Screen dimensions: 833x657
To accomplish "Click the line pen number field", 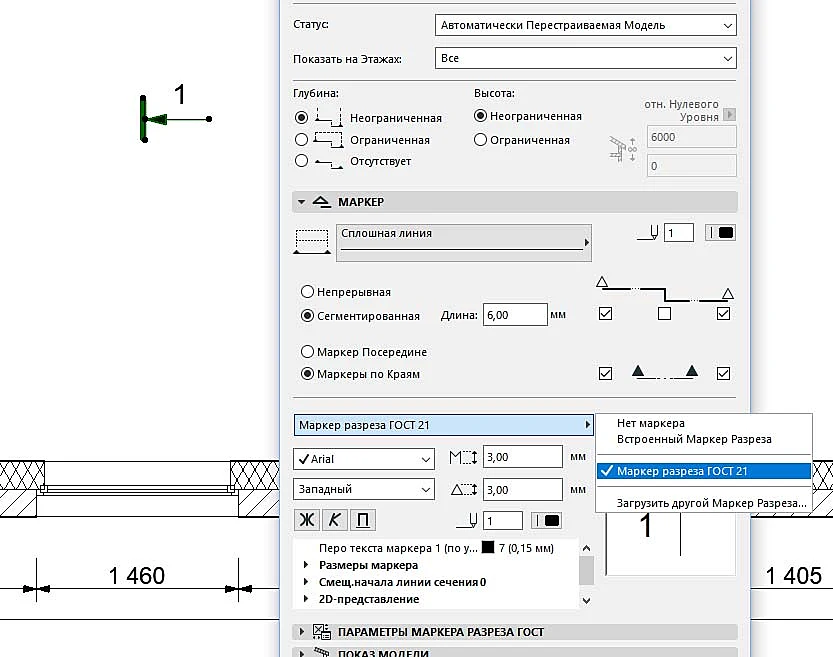I will [x=679, y=233].
